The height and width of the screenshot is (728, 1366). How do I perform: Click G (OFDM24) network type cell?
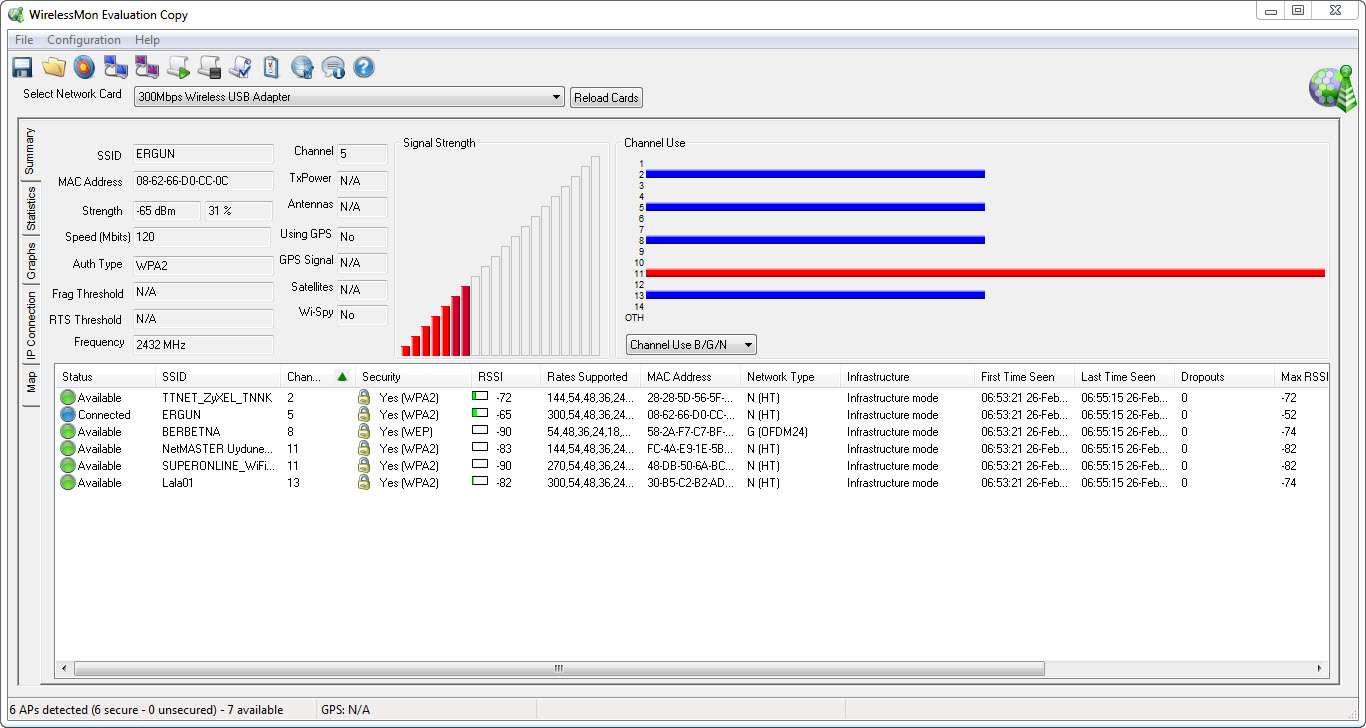777,432
